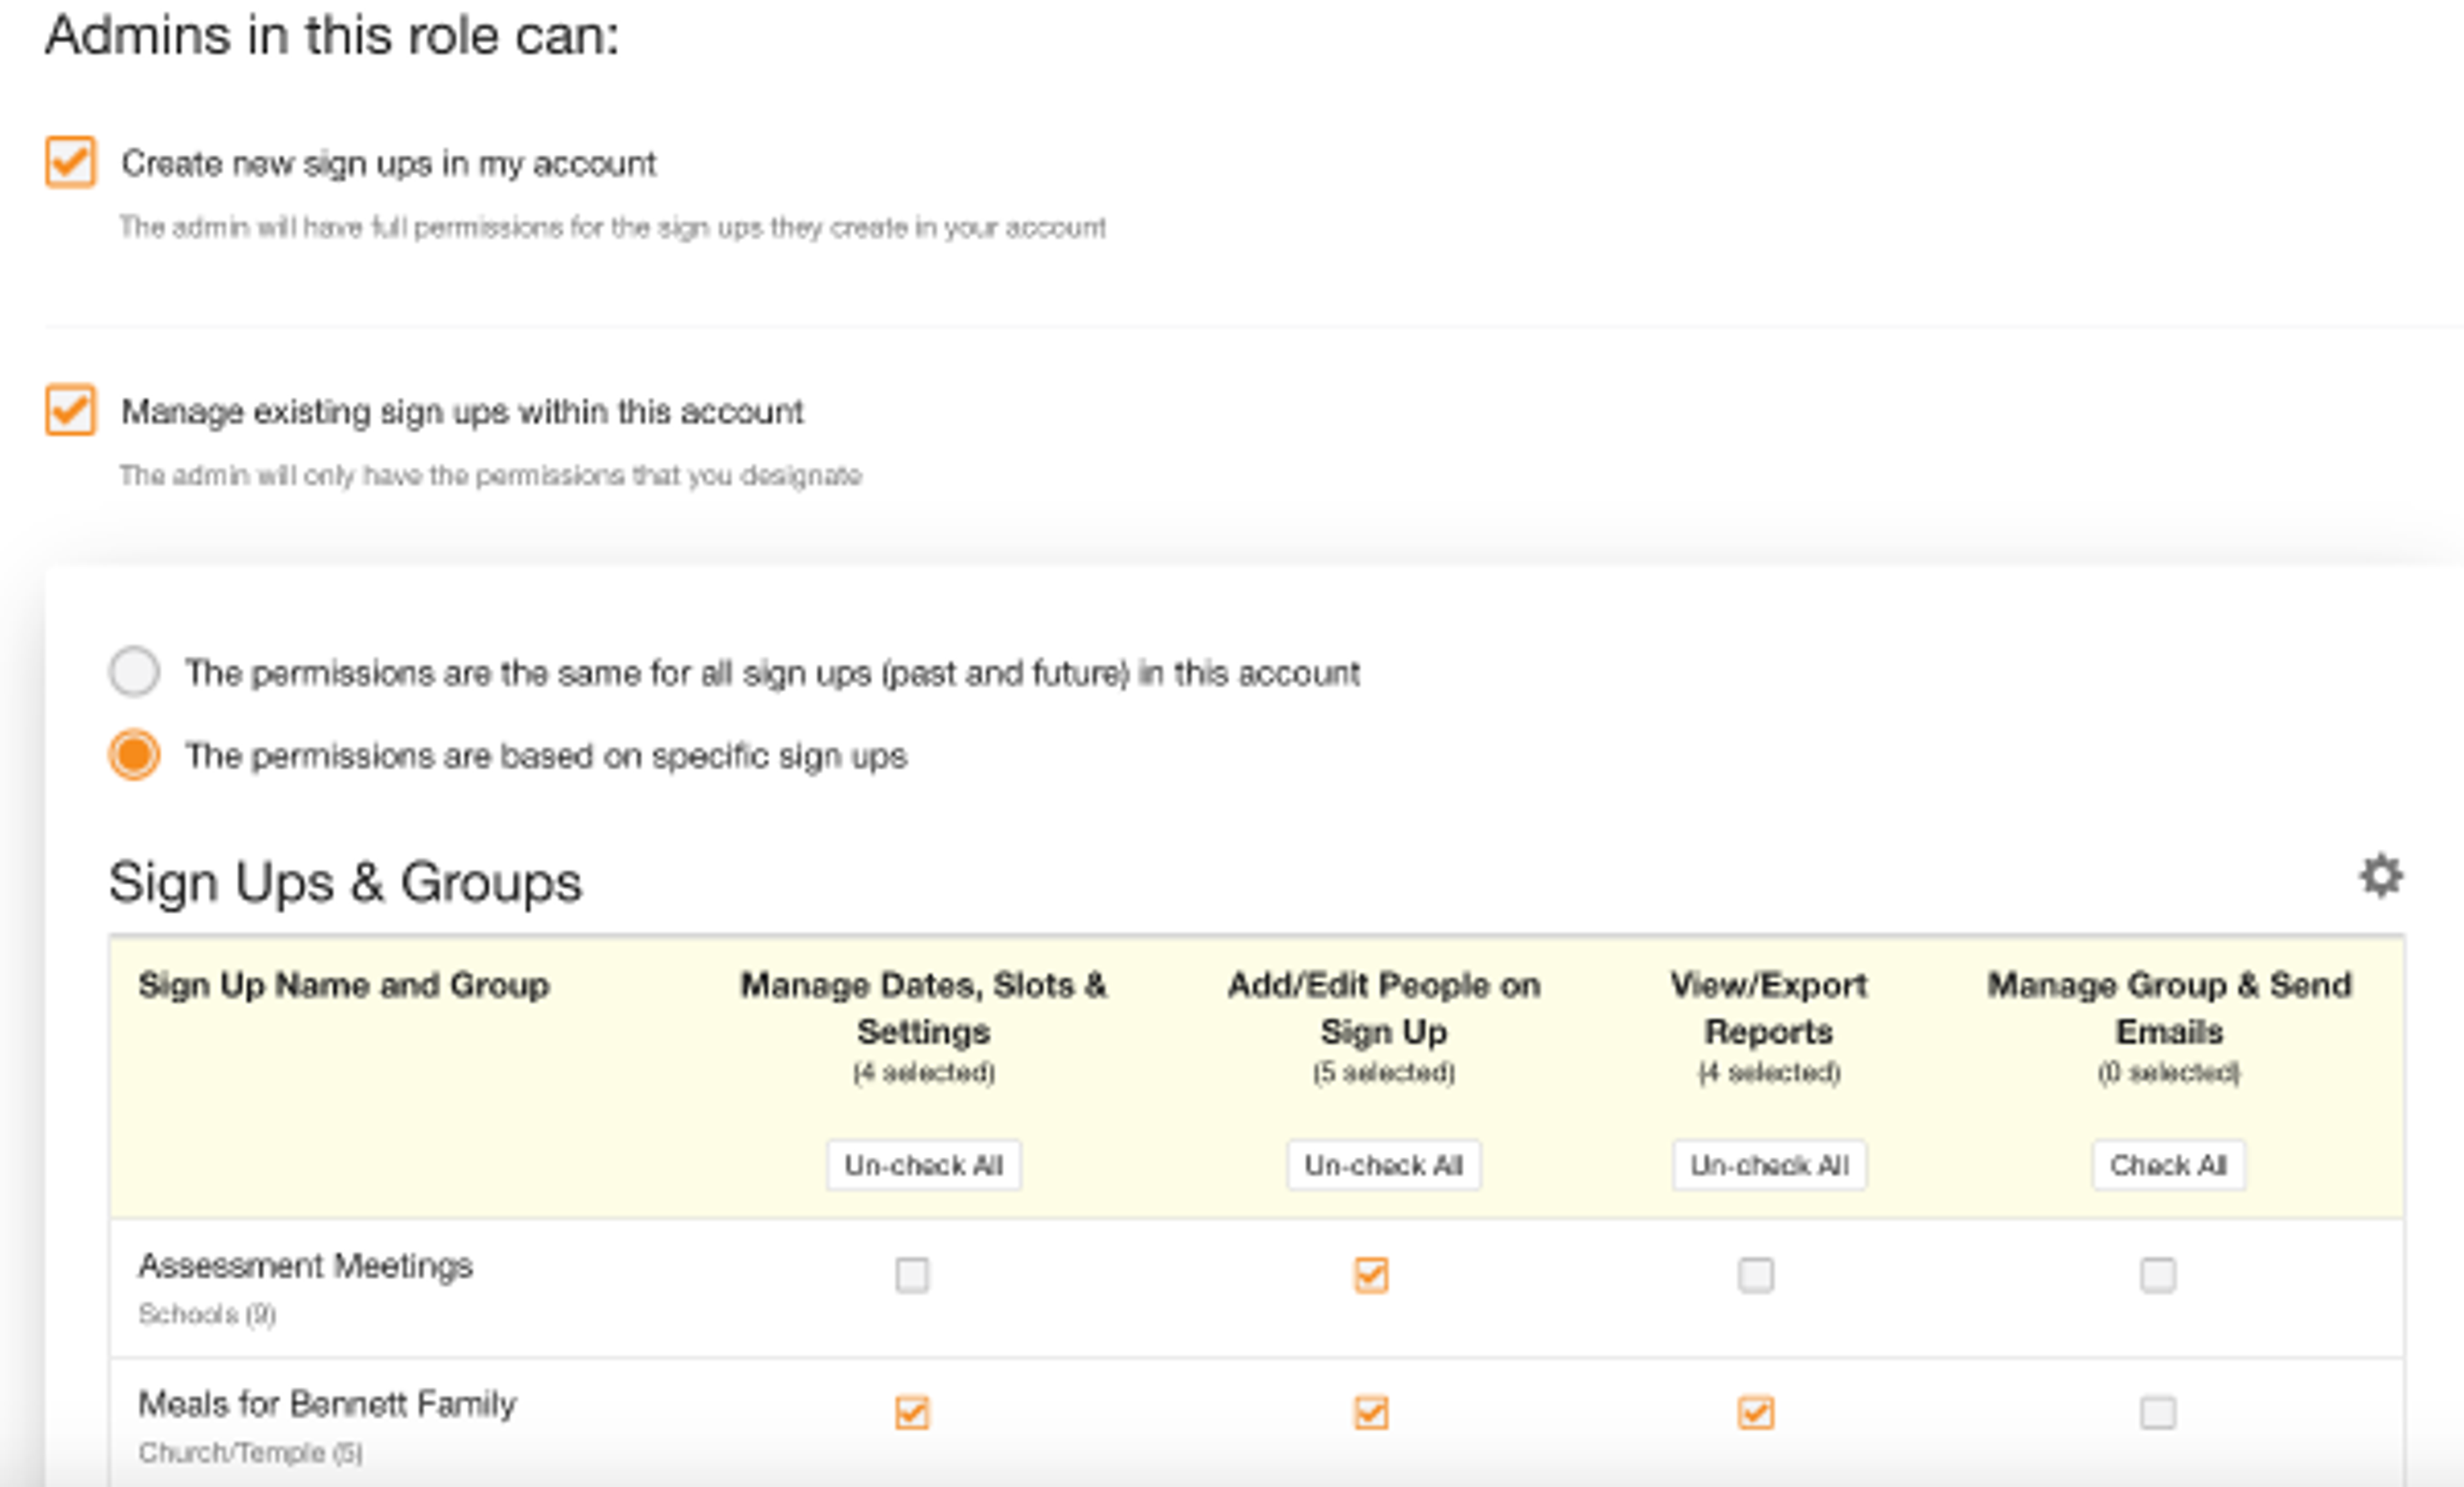Uncheck Add/Edit People for Assessment Meetings
2464x1487 pixels.
coord(1371,1275)
